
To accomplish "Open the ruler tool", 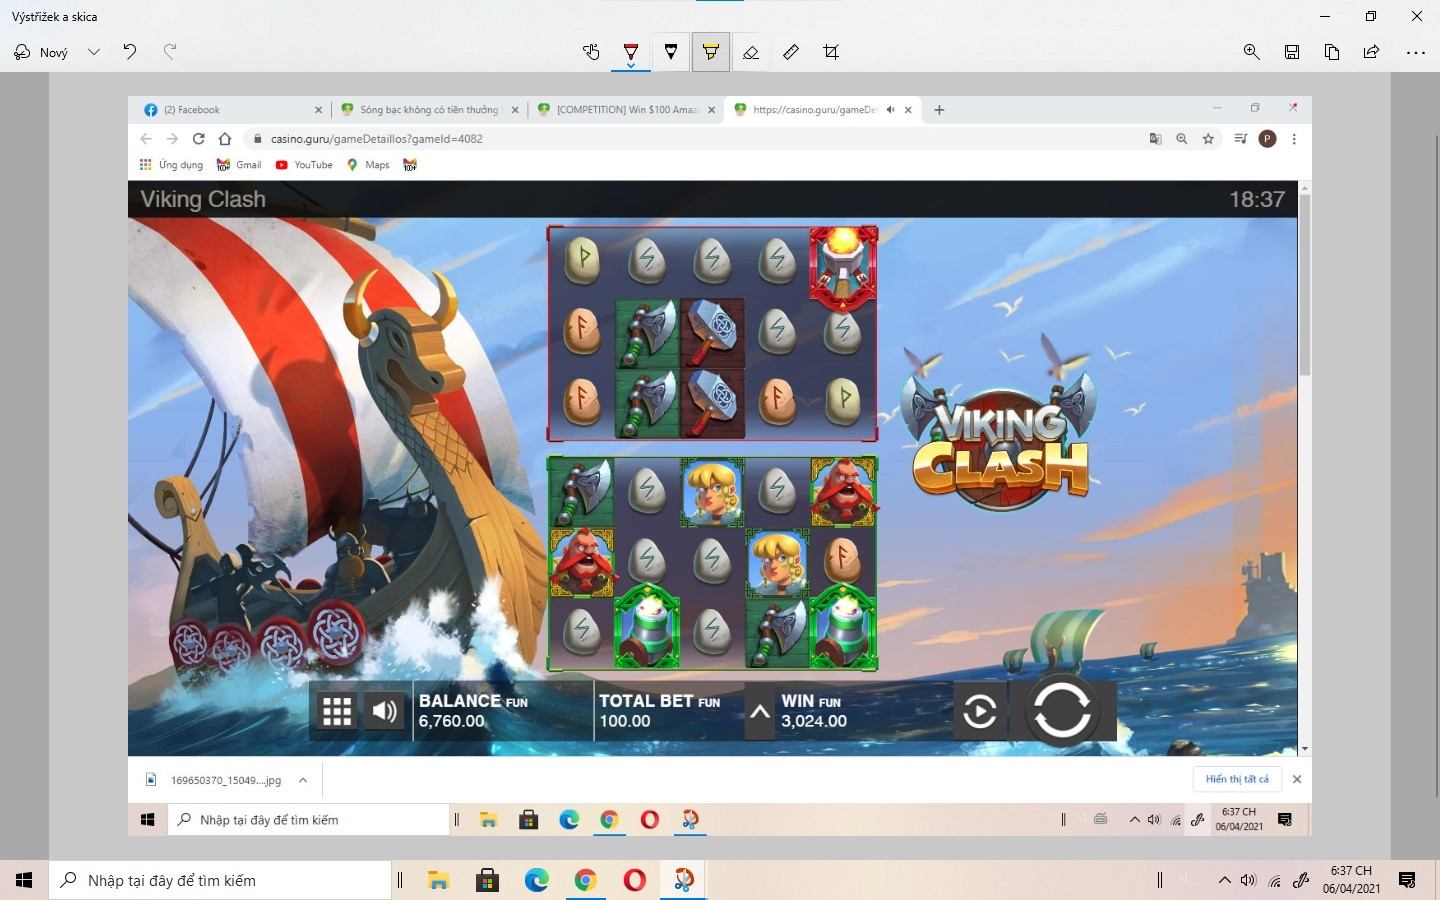I will [x=791, y=52].
